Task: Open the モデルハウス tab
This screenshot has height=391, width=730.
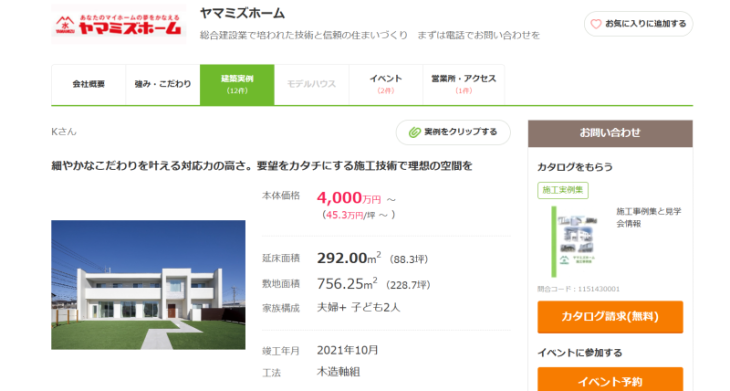Action: [311, 84]
